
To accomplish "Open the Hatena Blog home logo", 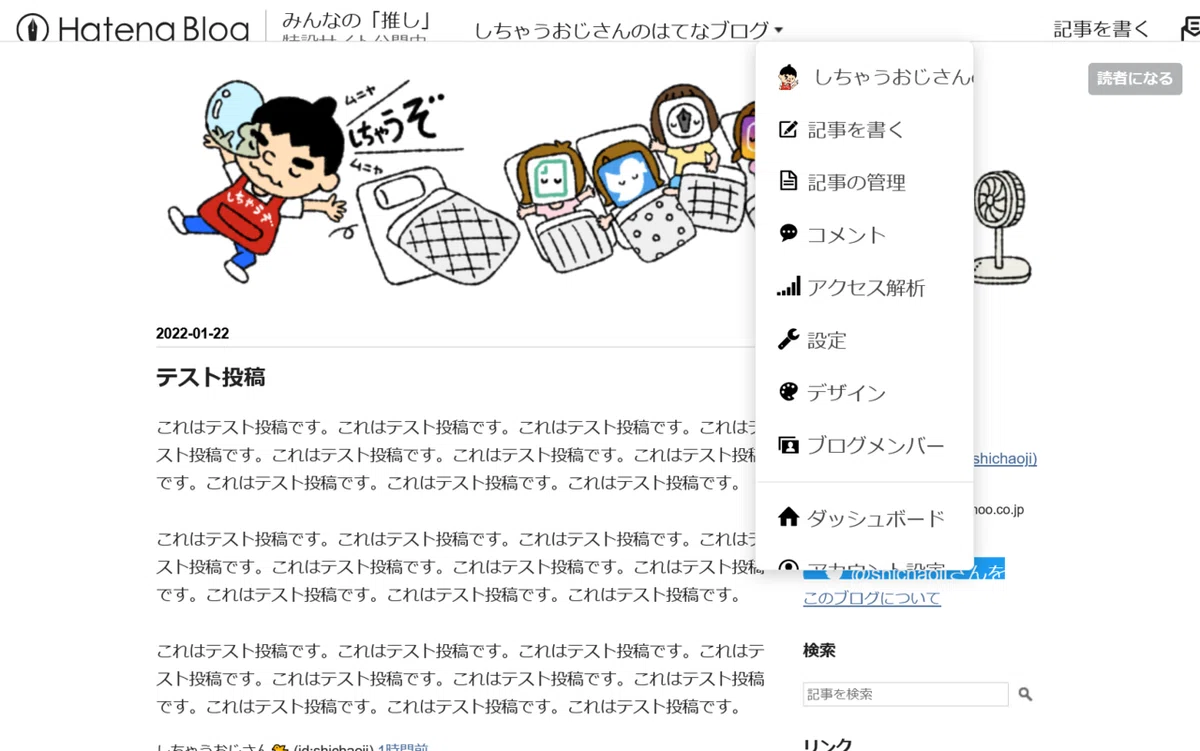I will point(133,28).
